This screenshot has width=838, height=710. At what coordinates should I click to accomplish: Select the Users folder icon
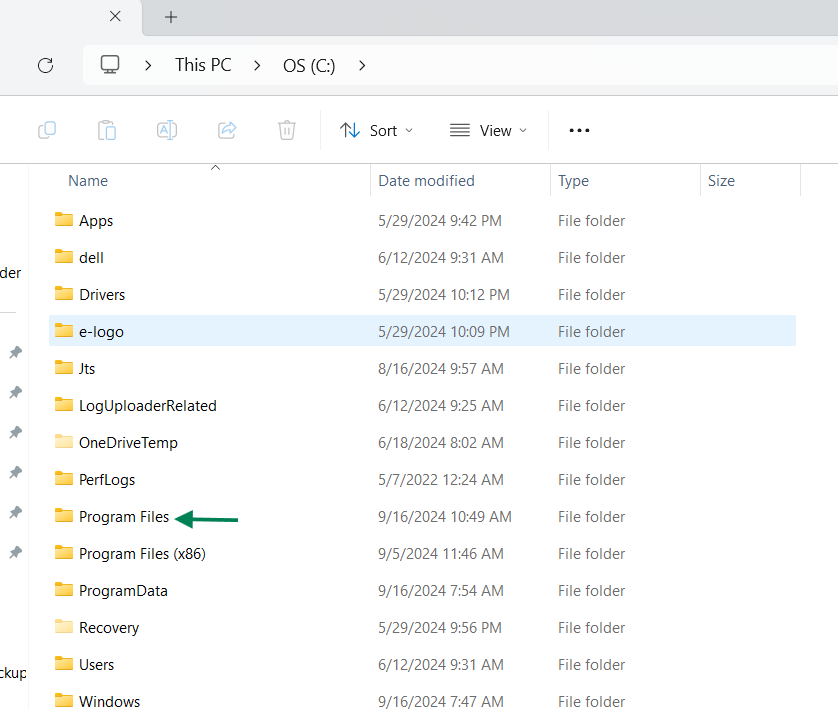(64, 663)
